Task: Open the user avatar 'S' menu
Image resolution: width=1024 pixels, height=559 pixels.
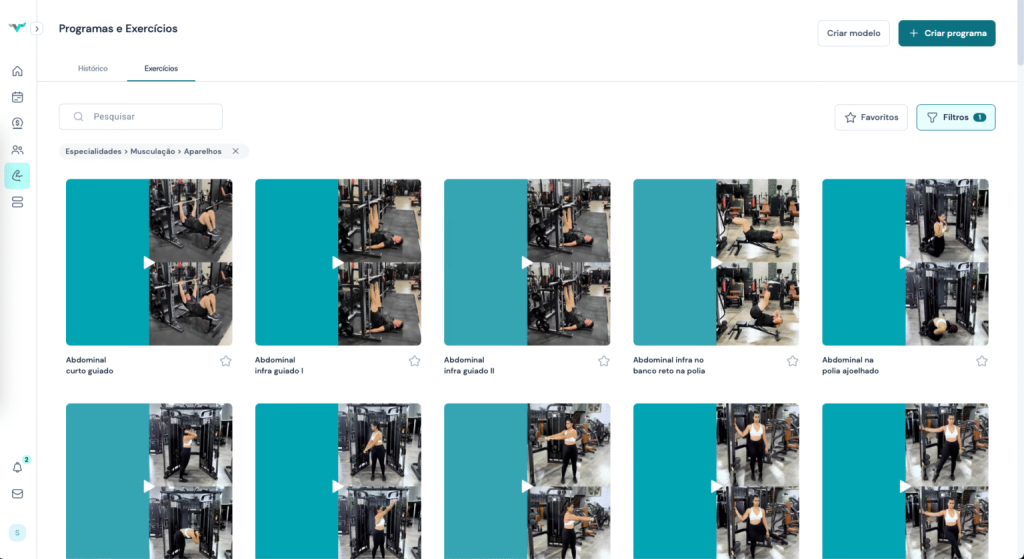Action: [x=17, y=532]
